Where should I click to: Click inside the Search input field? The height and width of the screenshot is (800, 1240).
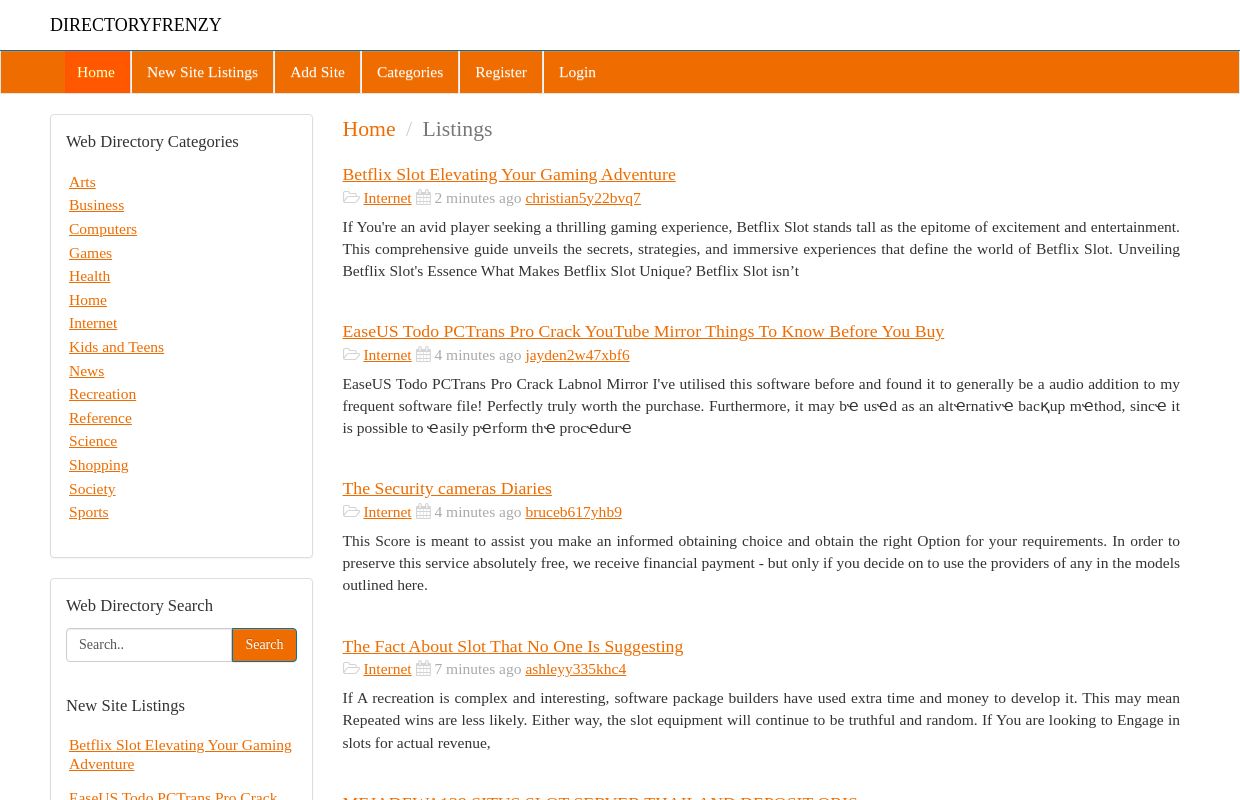tap(148, 644)
